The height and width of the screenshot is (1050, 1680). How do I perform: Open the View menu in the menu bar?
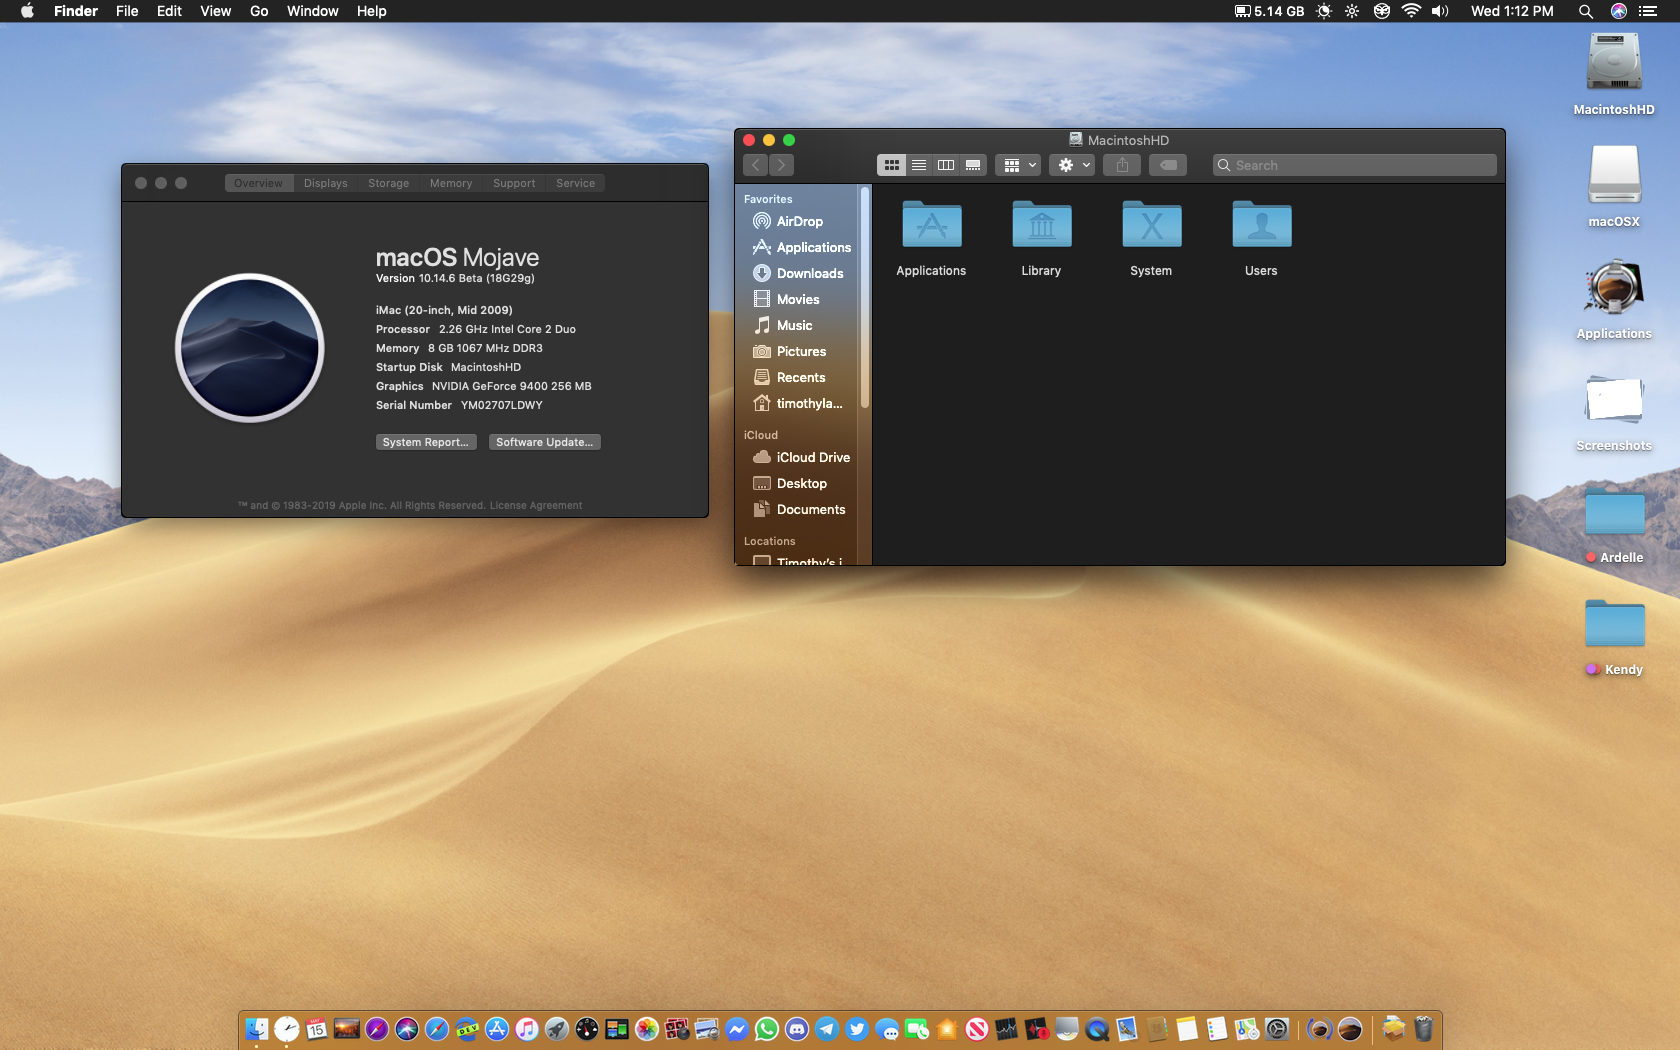coord(215,11)
